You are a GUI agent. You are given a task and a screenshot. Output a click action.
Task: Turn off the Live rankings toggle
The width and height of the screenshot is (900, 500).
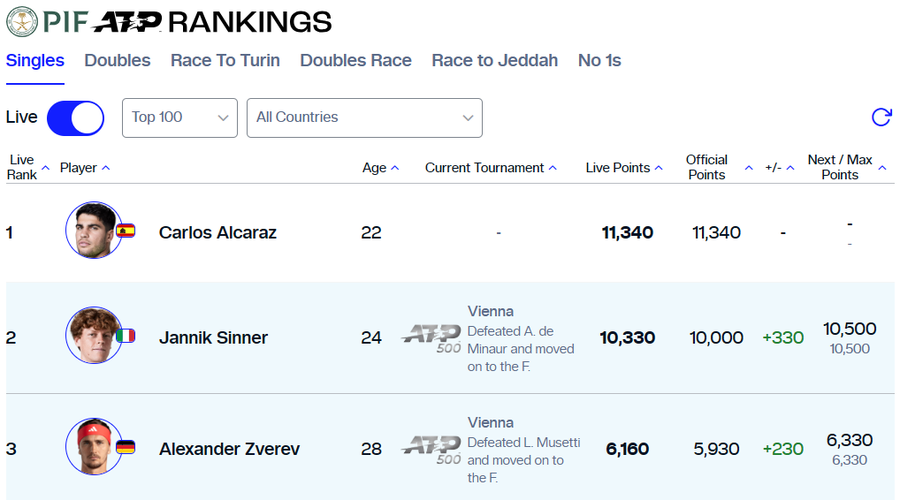tap(75, 117)
